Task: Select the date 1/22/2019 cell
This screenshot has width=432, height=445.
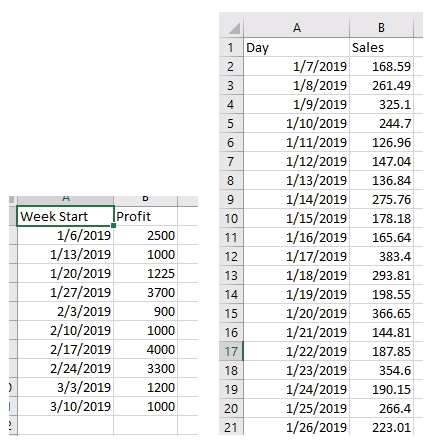Action: (x=297, y=351)
